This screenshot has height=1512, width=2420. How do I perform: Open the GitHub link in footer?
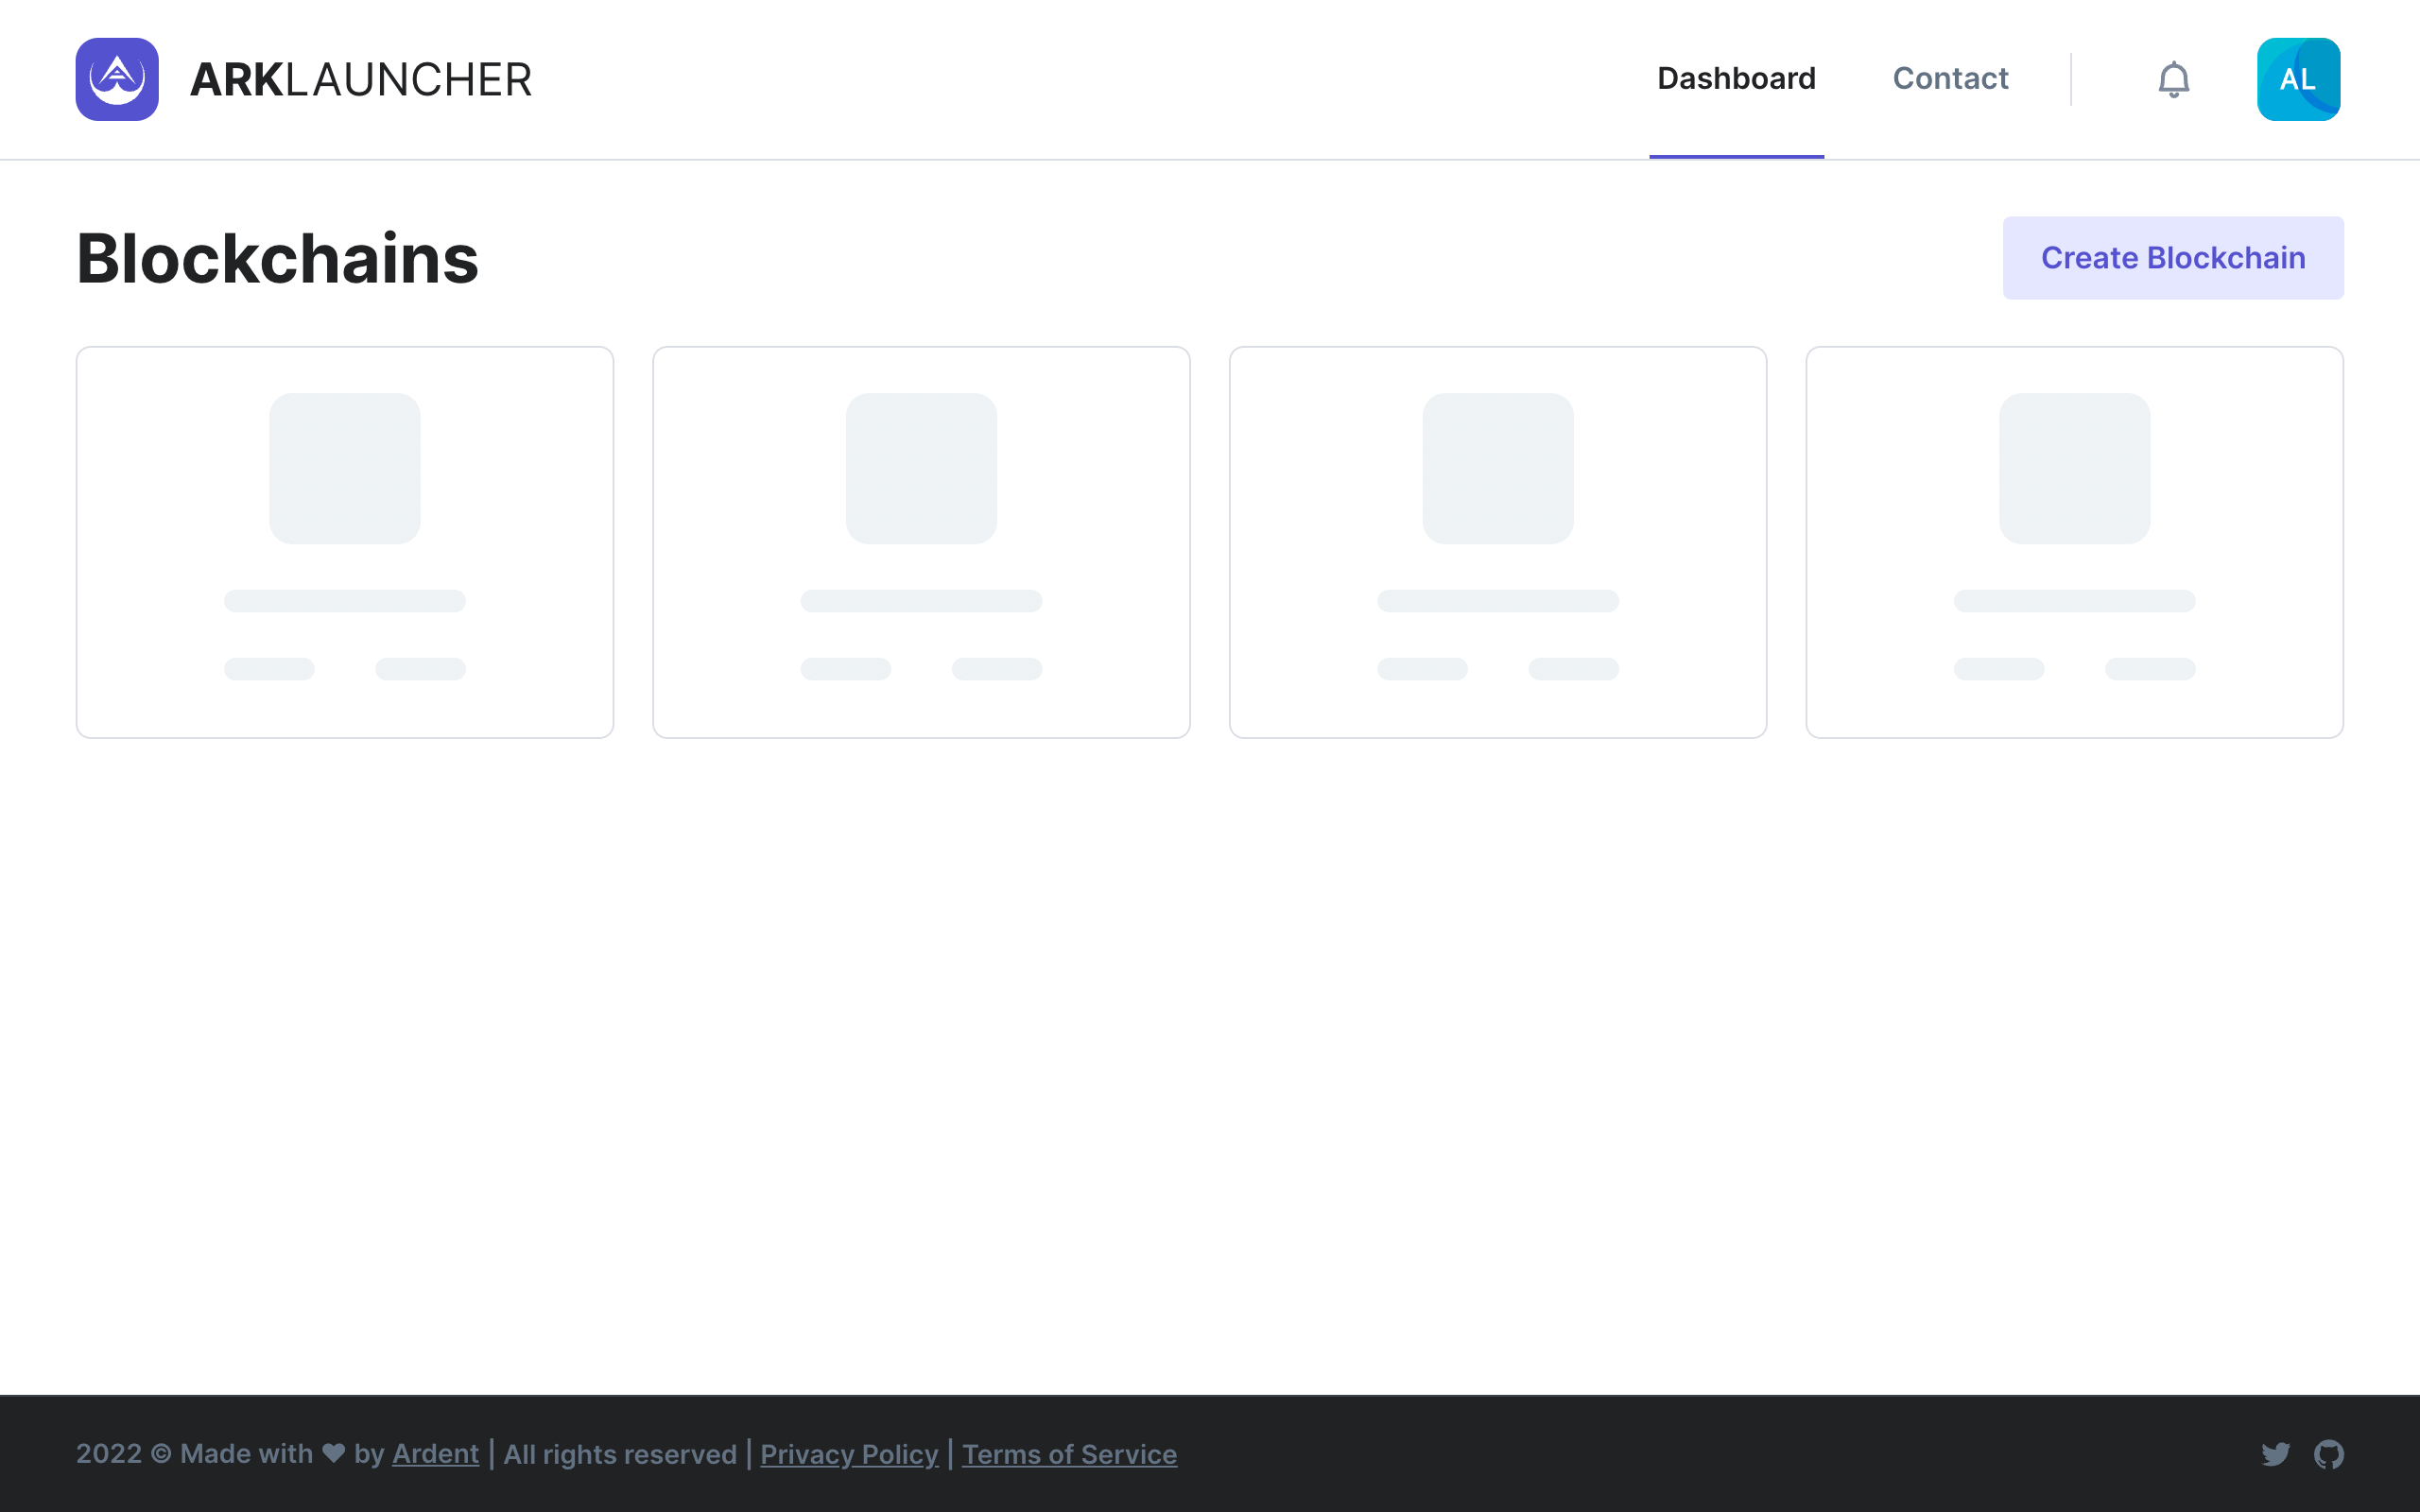pyautogui.click(x=2329, y=1454)
